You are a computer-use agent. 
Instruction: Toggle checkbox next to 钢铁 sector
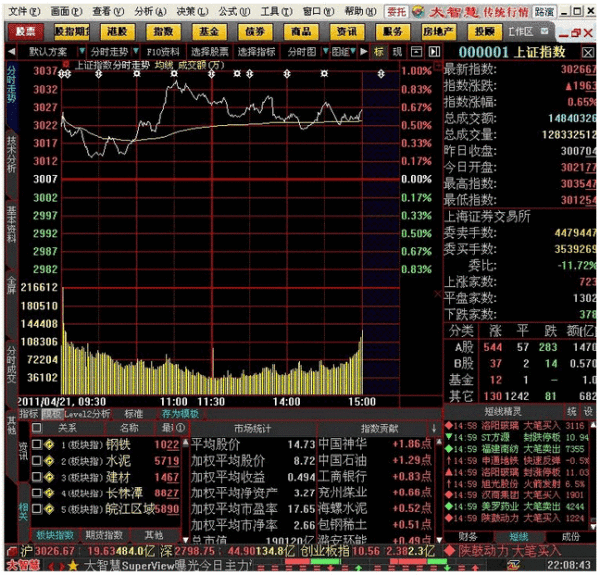coord(36,444)
